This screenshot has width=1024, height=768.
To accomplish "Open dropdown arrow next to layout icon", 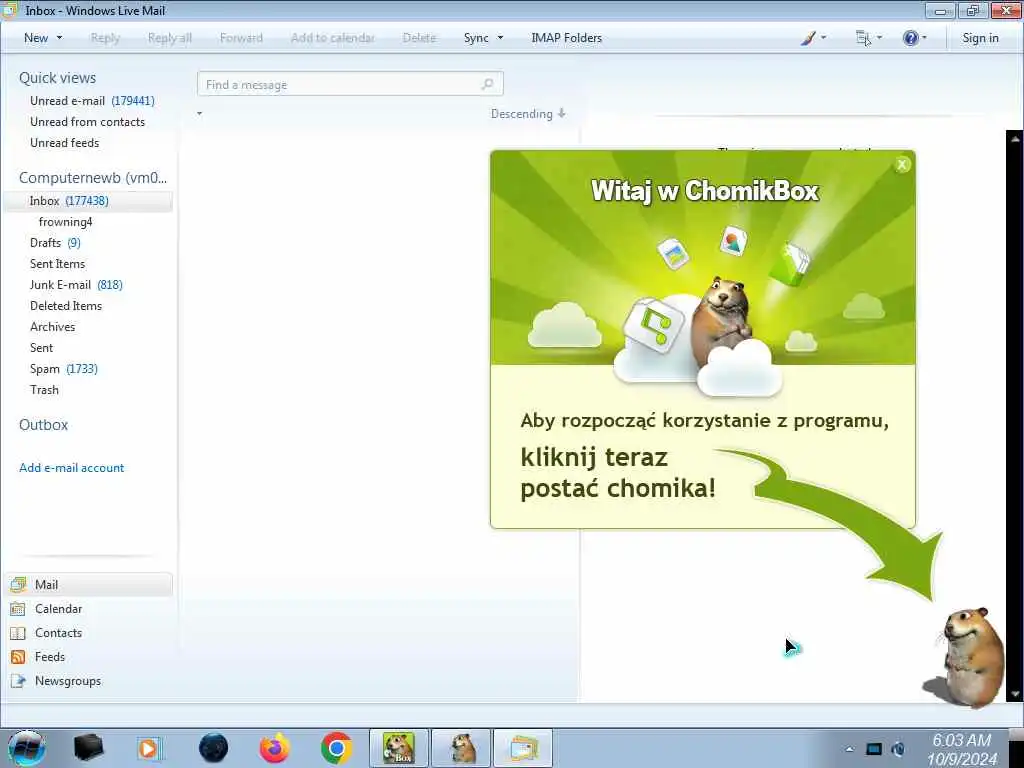I will [x=879, y=38].
